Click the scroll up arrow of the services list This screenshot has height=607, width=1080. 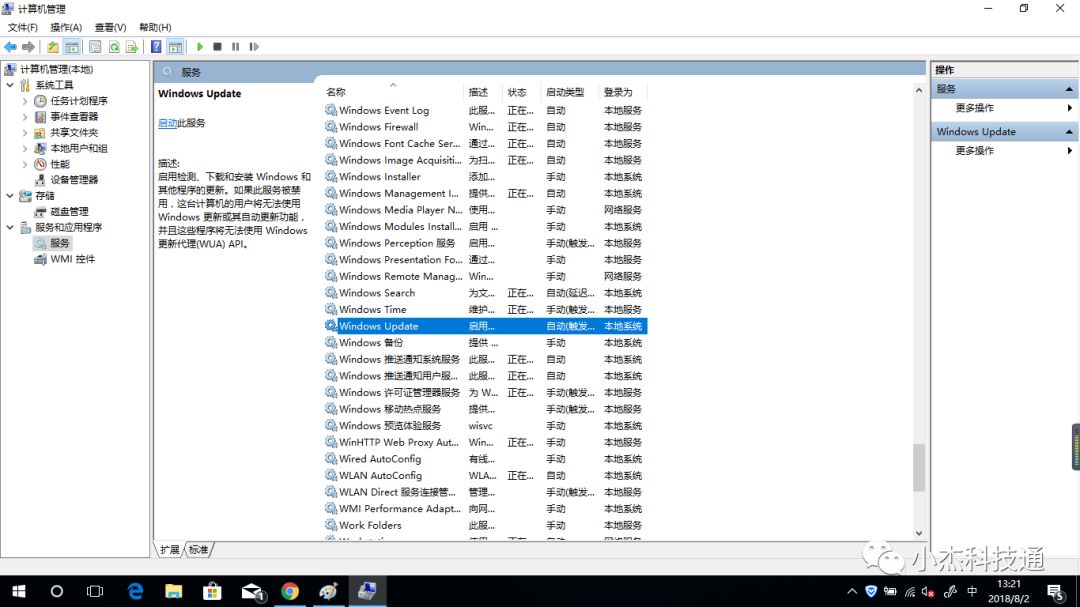919,90
